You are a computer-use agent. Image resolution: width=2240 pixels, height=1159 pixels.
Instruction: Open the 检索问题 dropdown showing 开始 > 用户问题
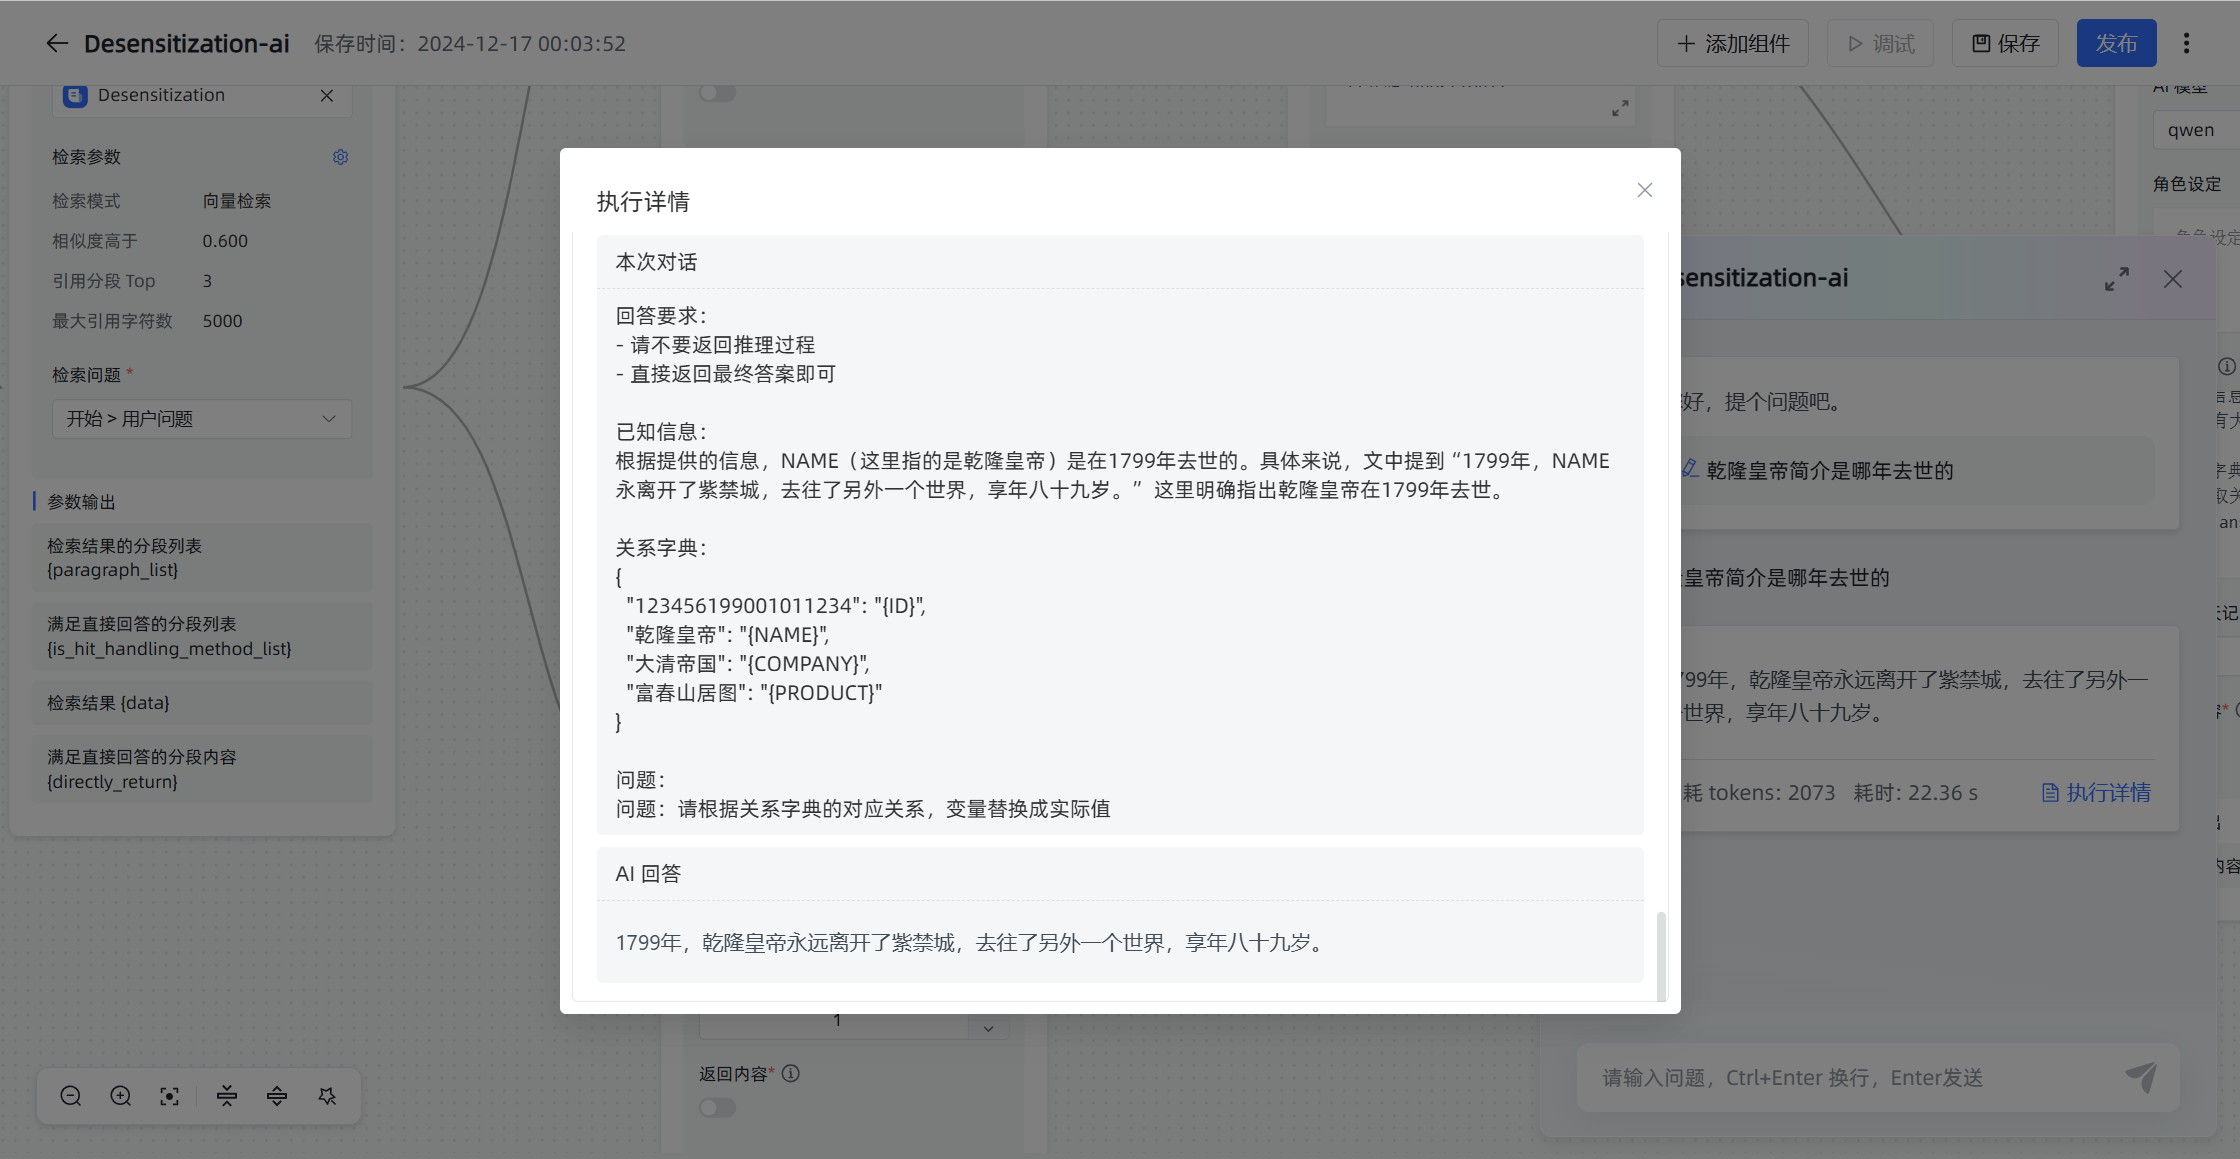[202, 418]
